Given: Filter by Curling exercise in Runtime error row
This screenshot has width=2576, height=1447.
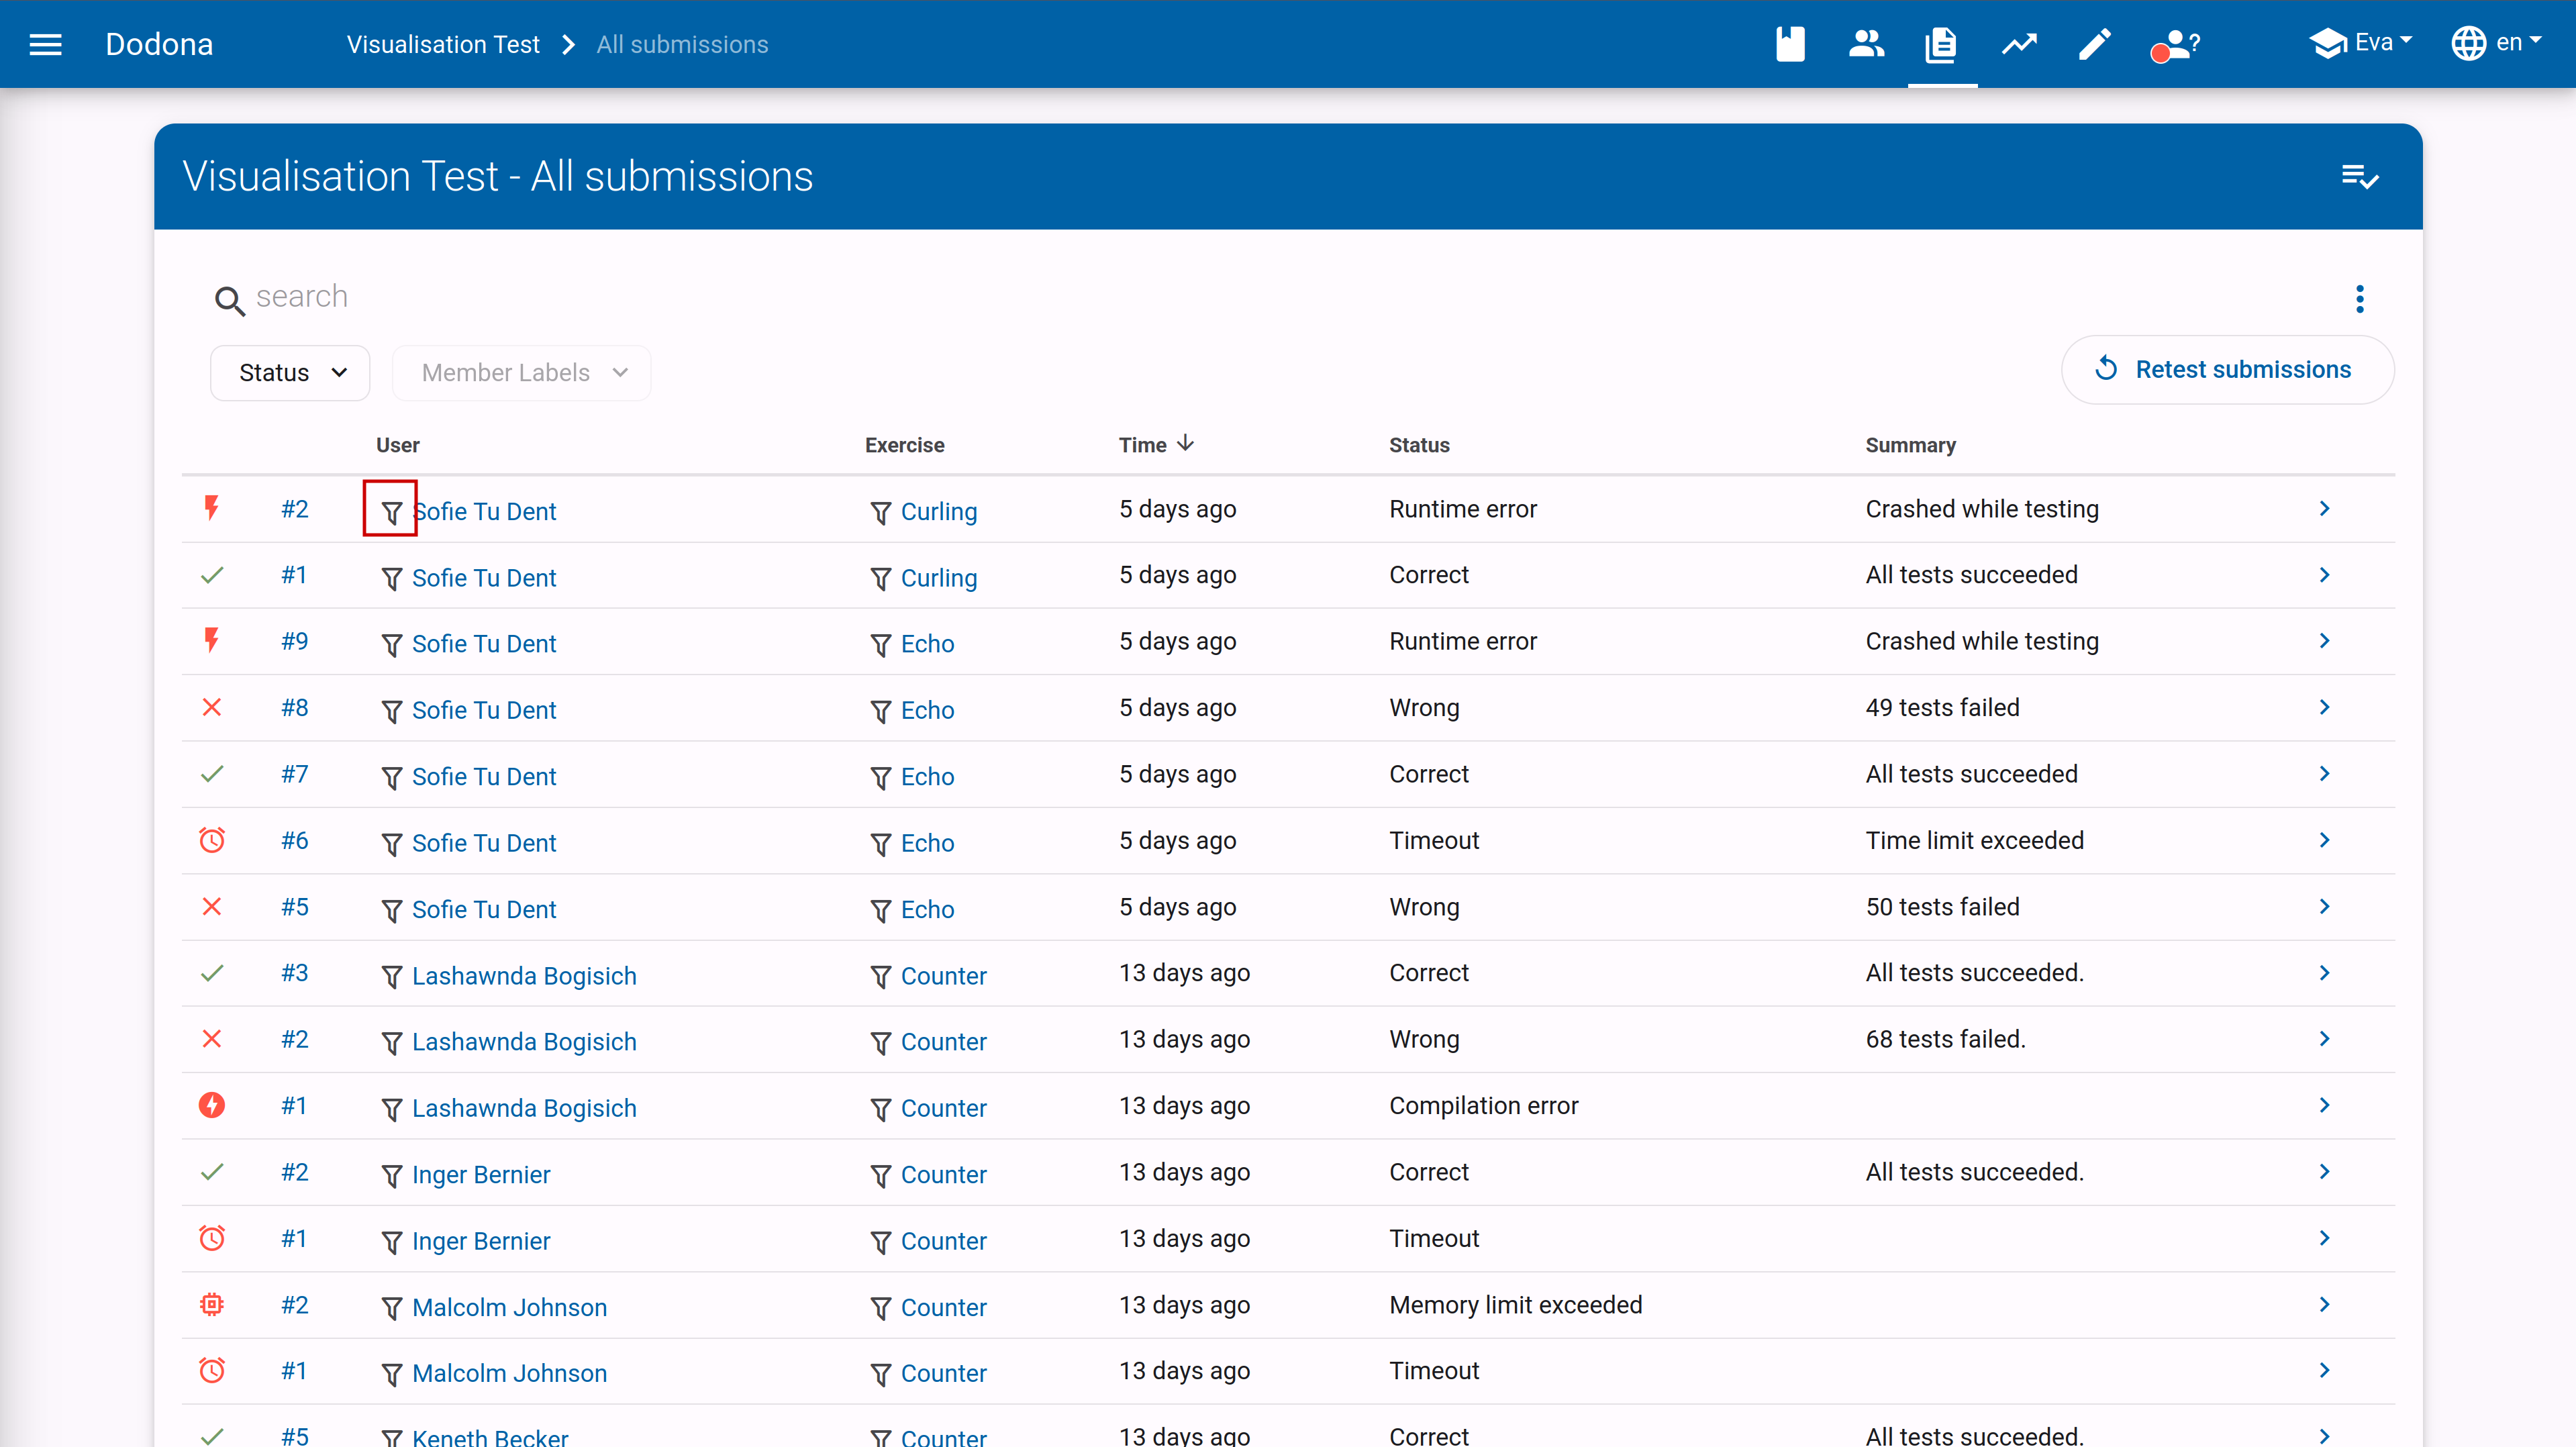Looking at the screenshot, I should point(880,512).
